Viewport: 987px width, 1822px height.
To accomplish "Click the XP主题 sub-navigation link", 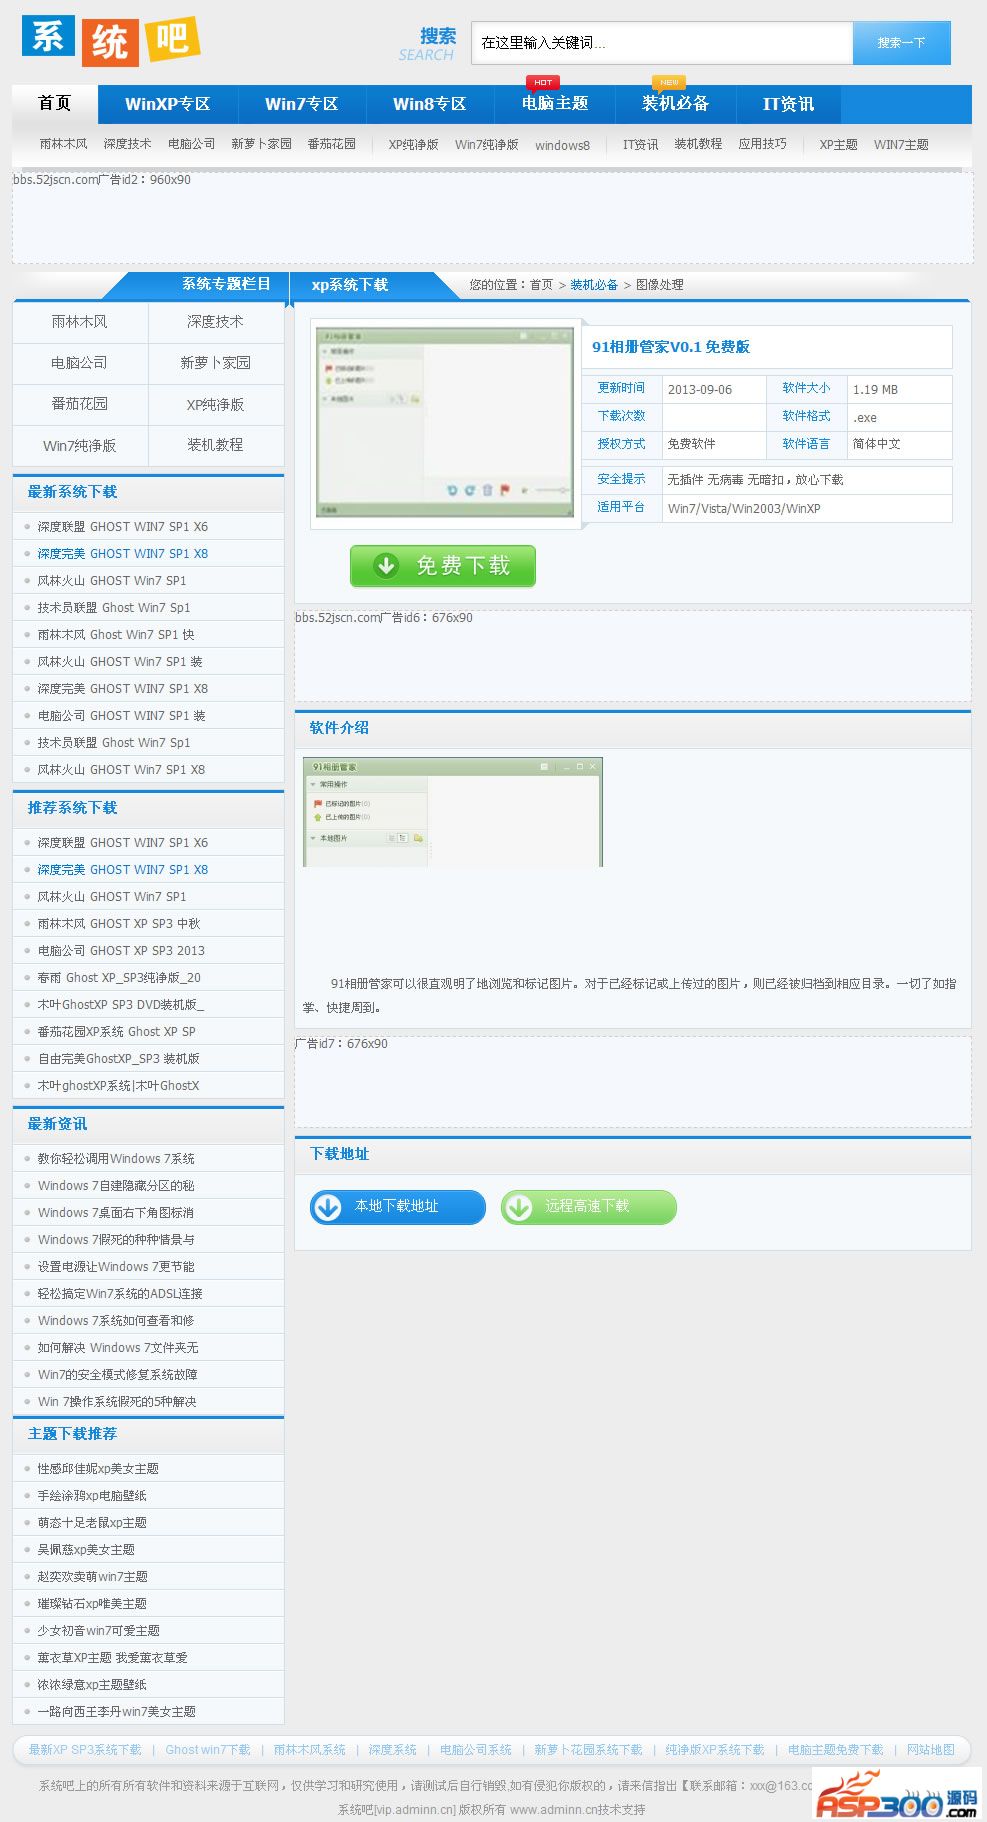I will click(x=839, y=145).
